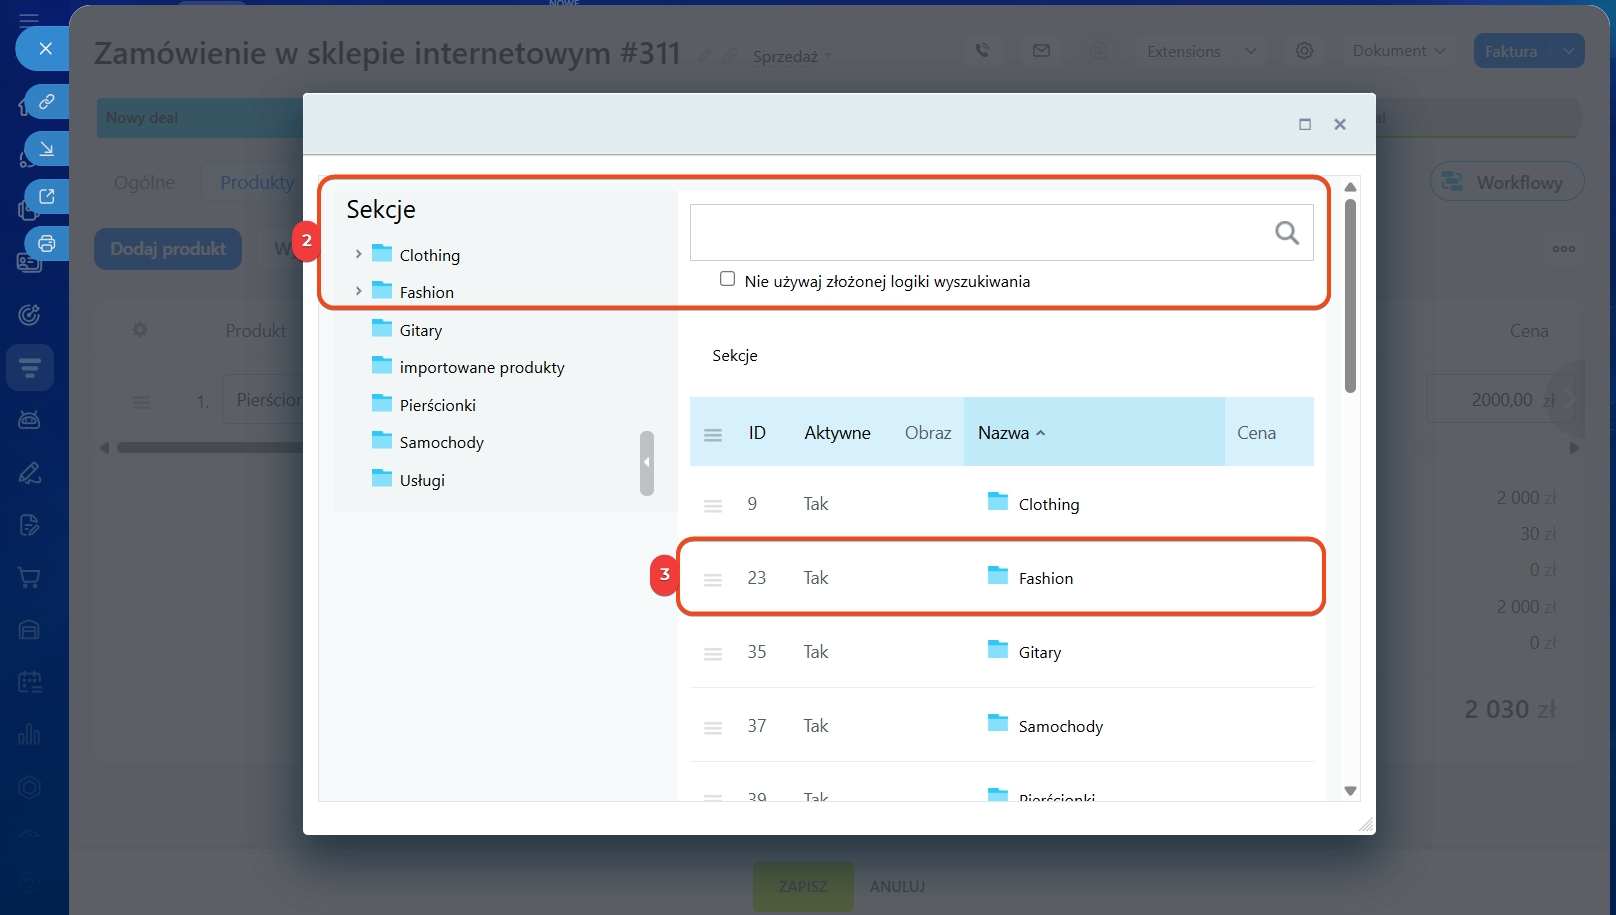The width and height of the screenshot is (1616, 915).
Task: Collapse the sections panel splitter handle
Action: pyautogui.click(x=646, y=462)
